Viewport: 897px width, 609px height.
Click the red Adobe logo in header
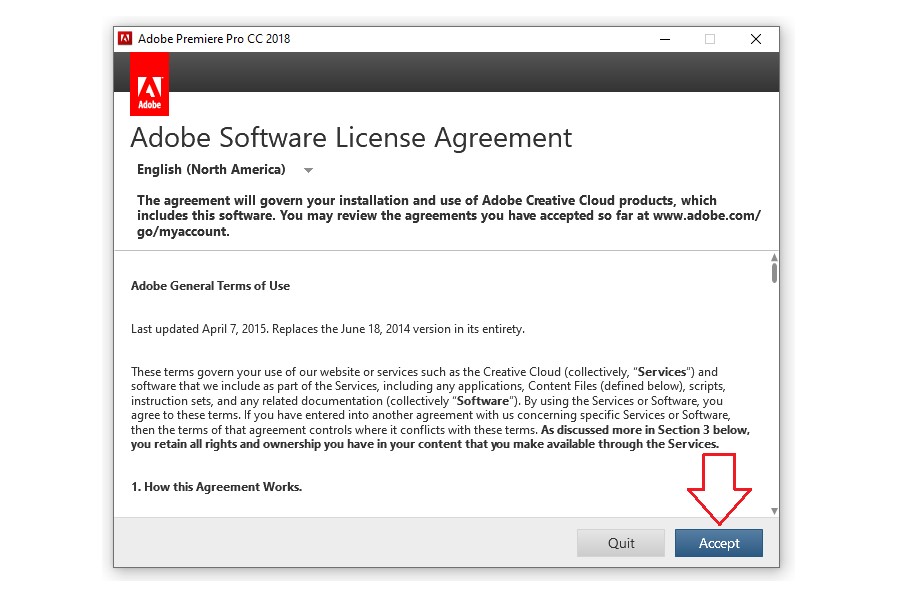pos(149,84)
